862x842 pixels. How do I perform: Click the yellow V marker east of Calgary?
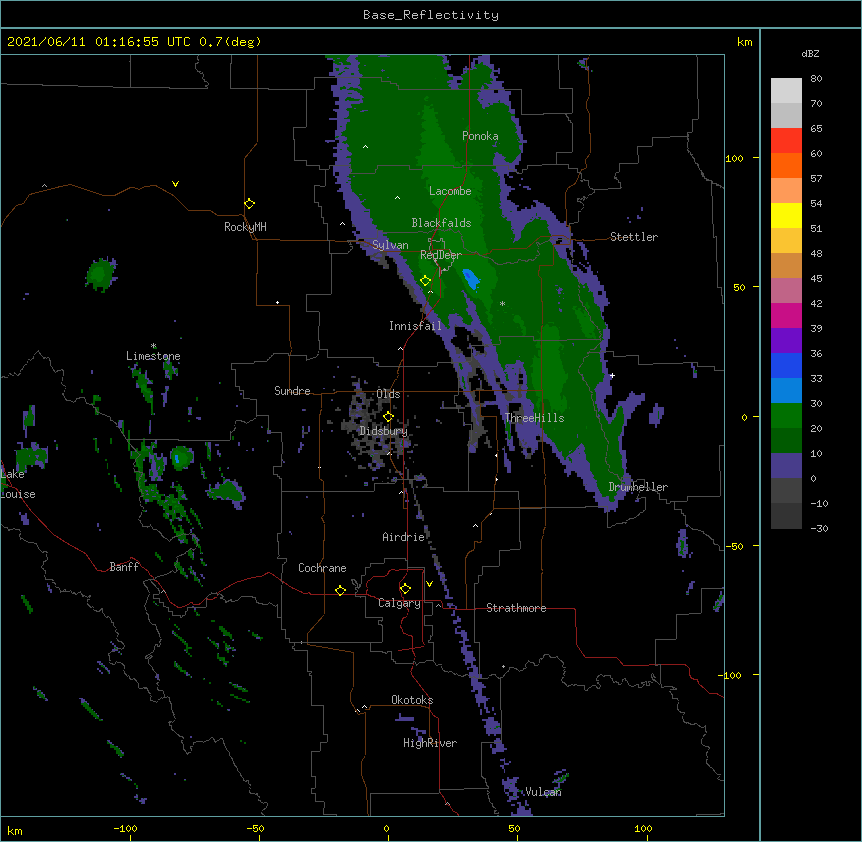coord(429,584)
